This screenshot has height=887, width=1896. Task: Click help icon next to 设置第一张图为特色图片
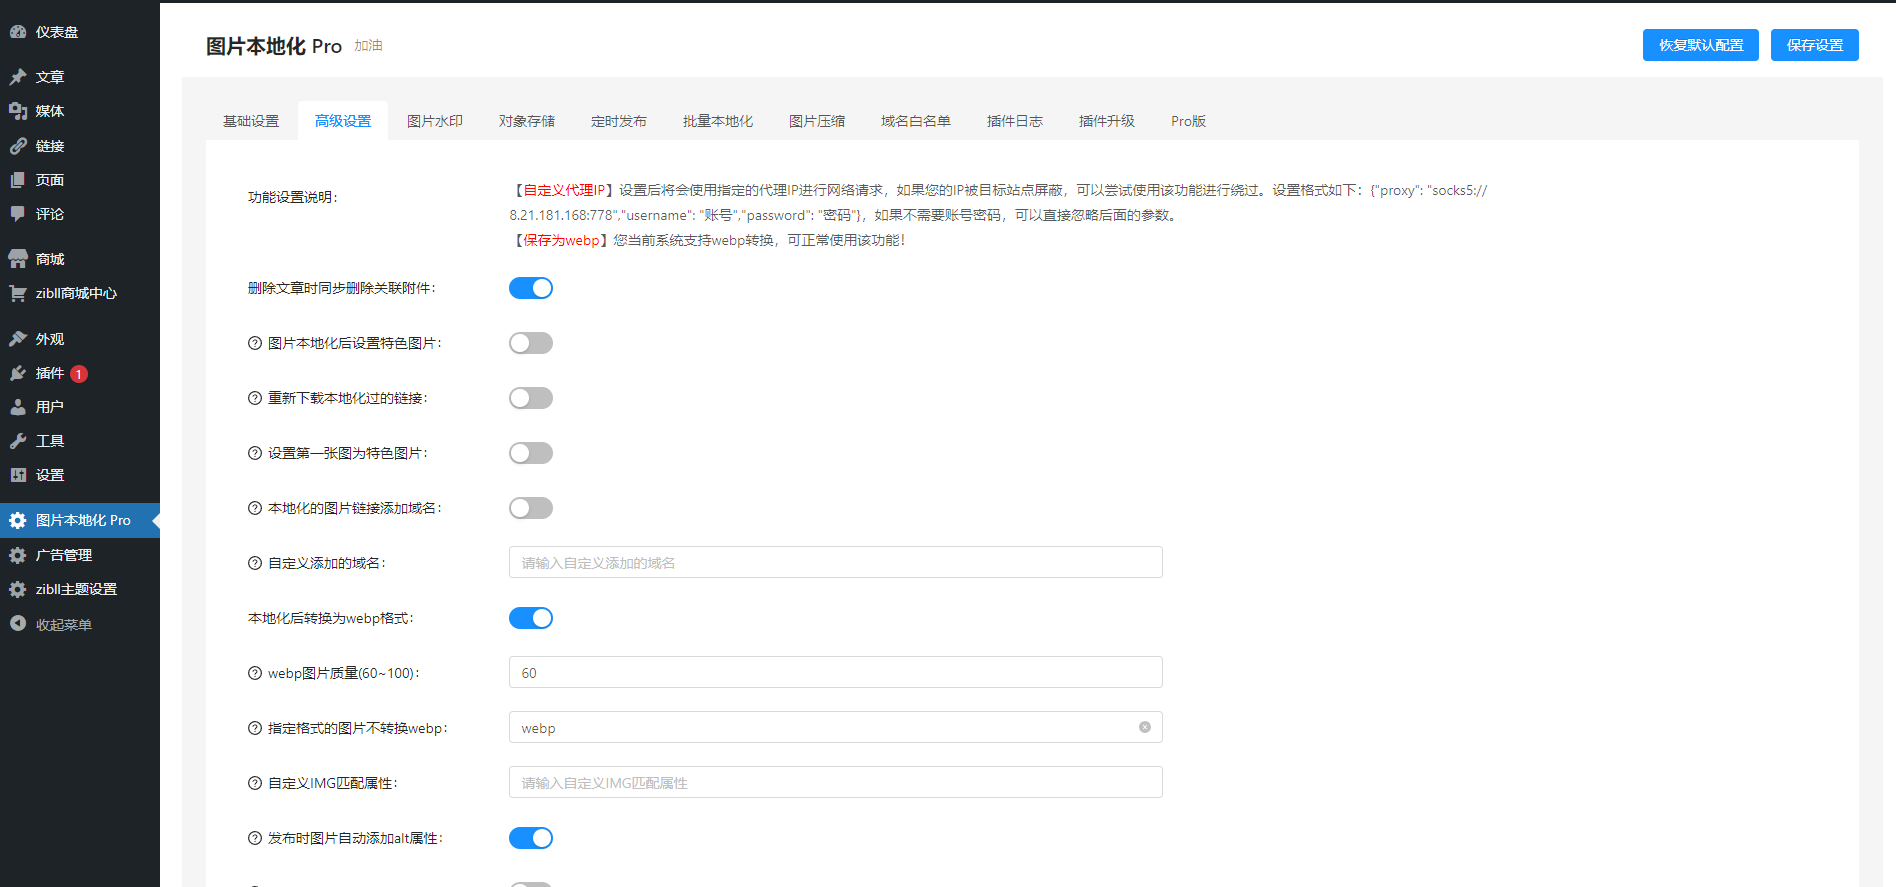[255, 453]
